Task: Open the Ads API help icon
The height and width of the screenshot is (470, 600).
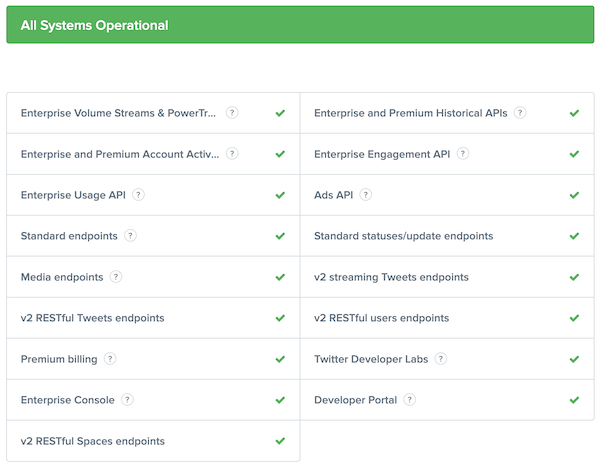Action: coord(365,195)
